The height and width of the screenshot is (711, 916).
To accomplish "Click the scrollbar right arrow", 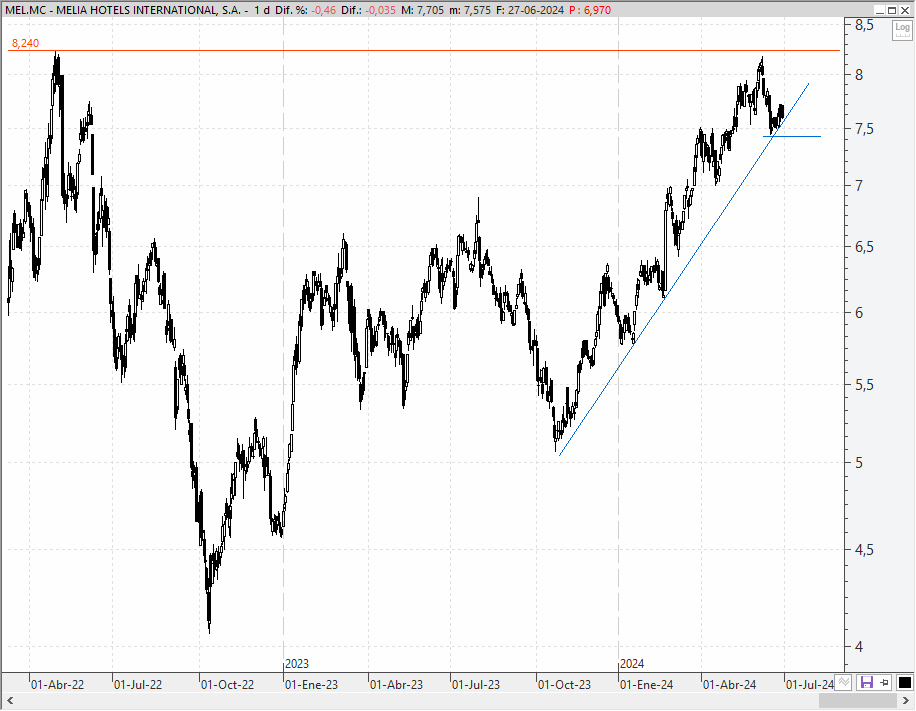I will tap(906, 700).
